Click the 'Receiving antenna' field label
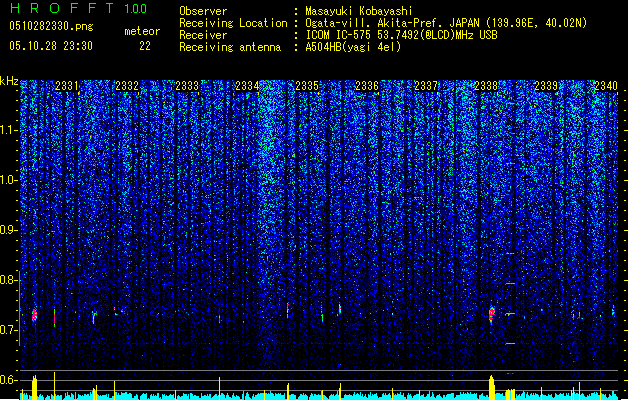 click(x=230, y=47)
